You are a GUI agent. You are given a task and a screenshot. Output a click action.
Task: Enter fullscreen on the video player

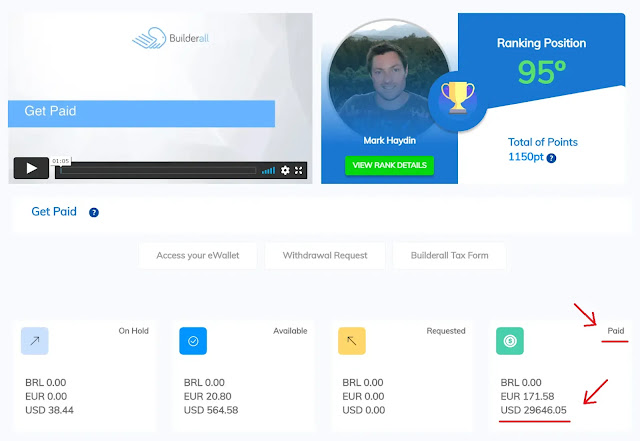tap(299, 170)
